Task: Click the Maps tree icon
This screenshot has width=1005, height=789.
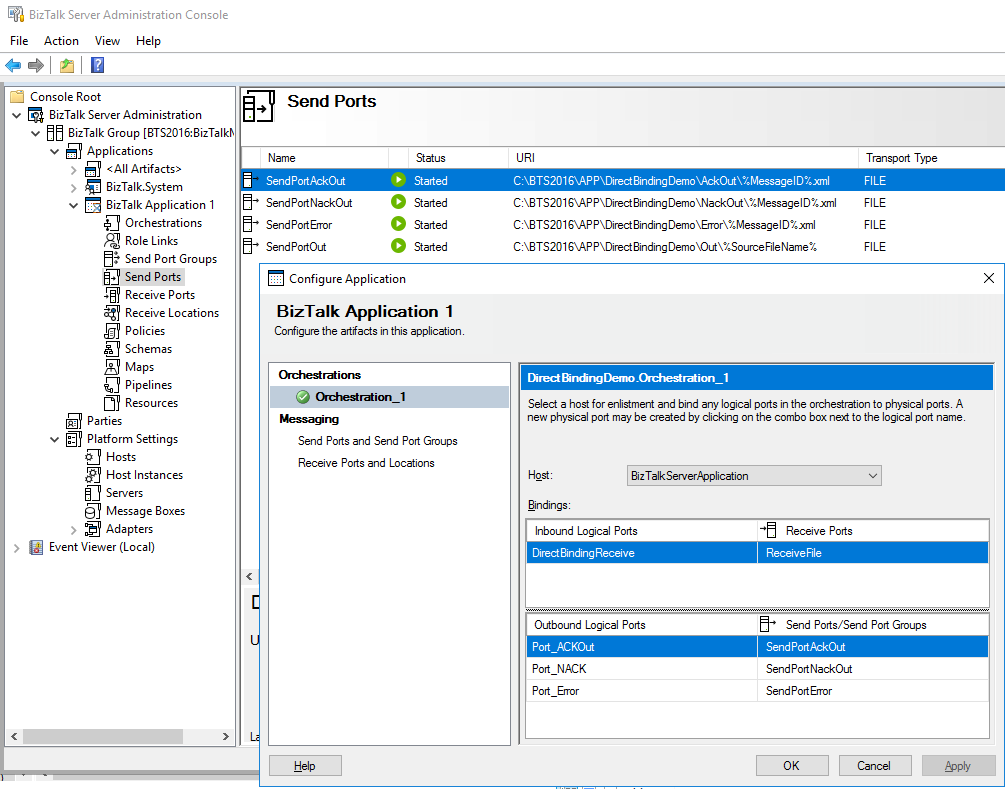Action: click(x=112, y=367)
